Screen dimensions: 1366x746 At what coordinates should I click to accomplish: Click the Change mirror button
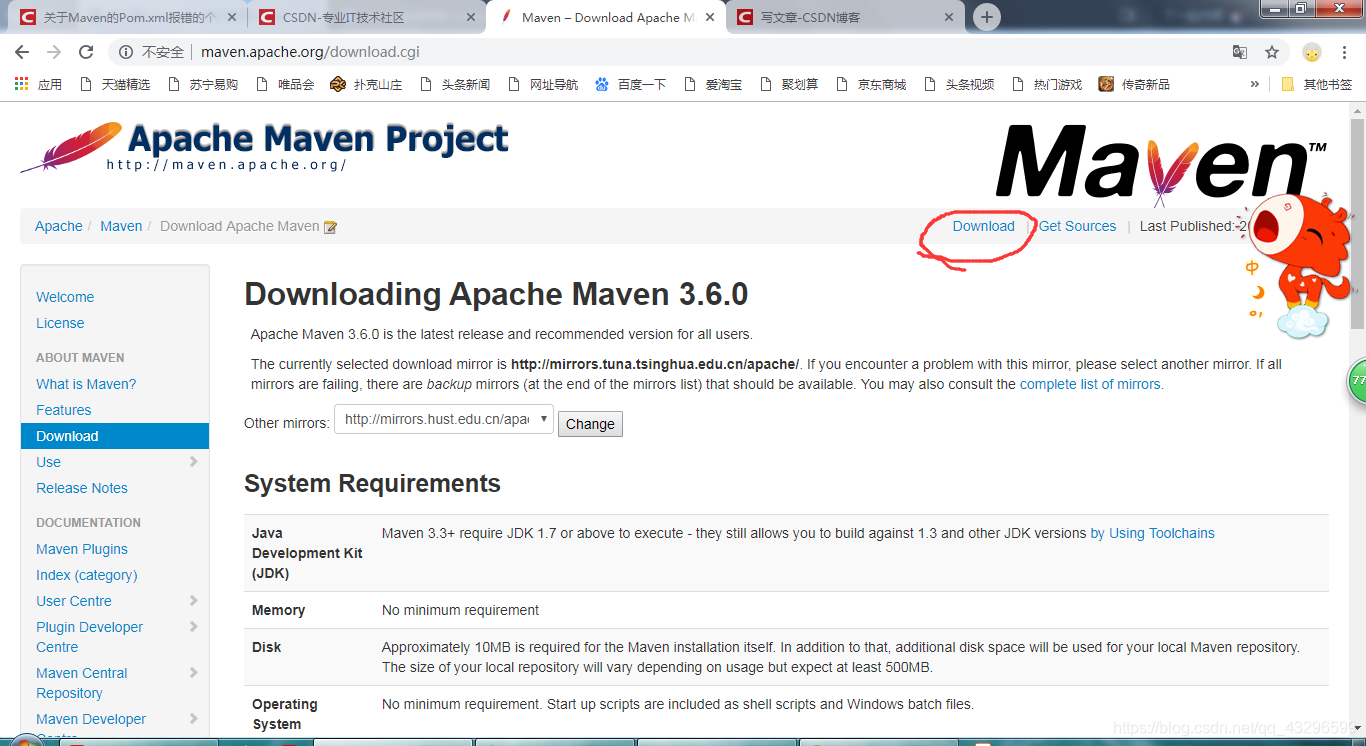[x=590, y=424]
